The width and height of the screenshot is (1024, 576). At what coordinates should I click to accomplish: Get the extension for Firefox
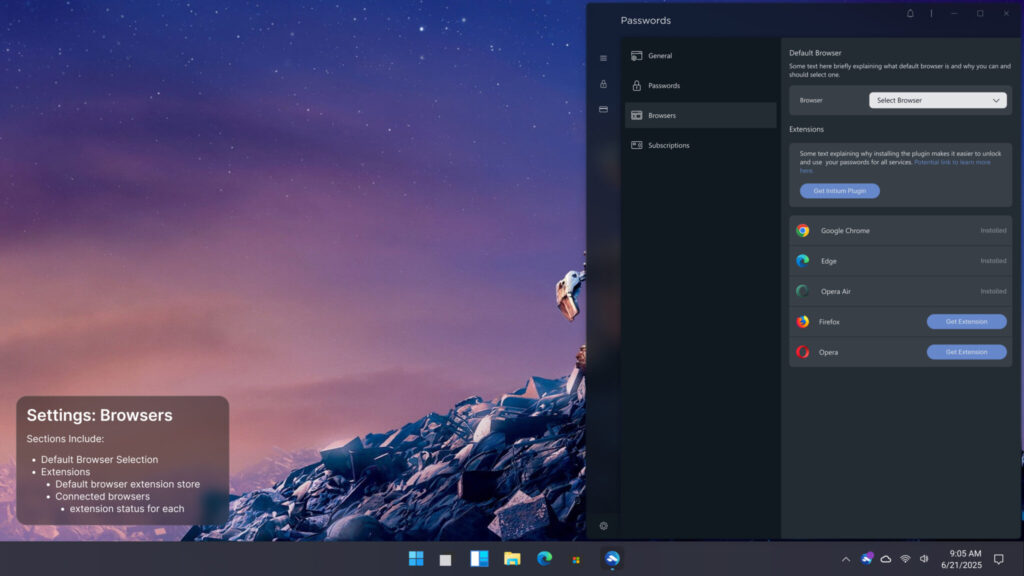tap(966, 321)
